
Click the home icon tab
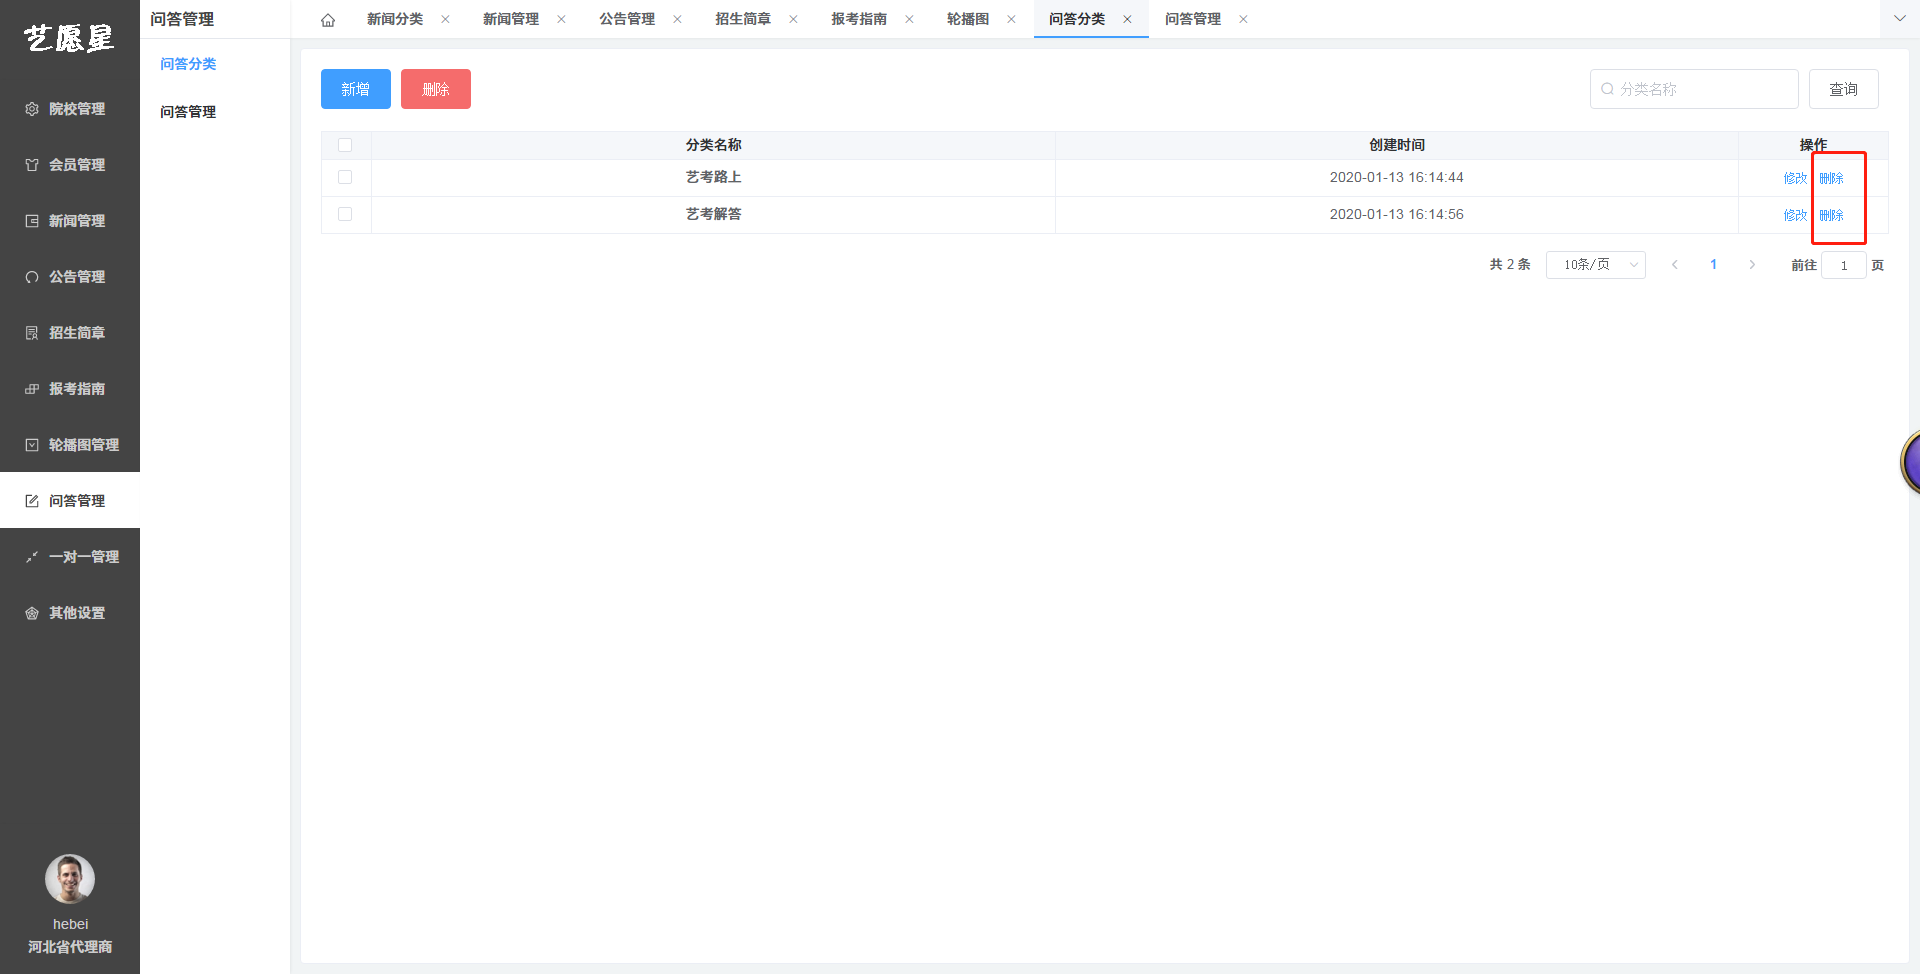(328, 20)
